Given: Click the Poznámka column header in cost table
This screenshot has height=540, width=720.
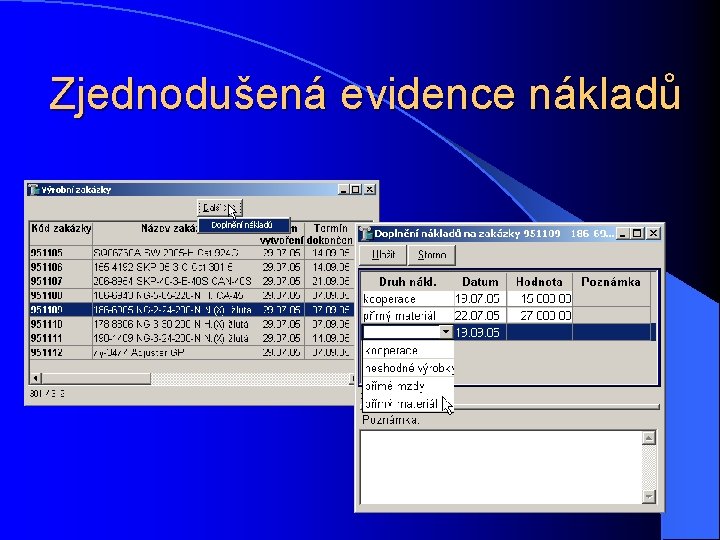Looking at the screenshot, I should click(x=611, y=281).
